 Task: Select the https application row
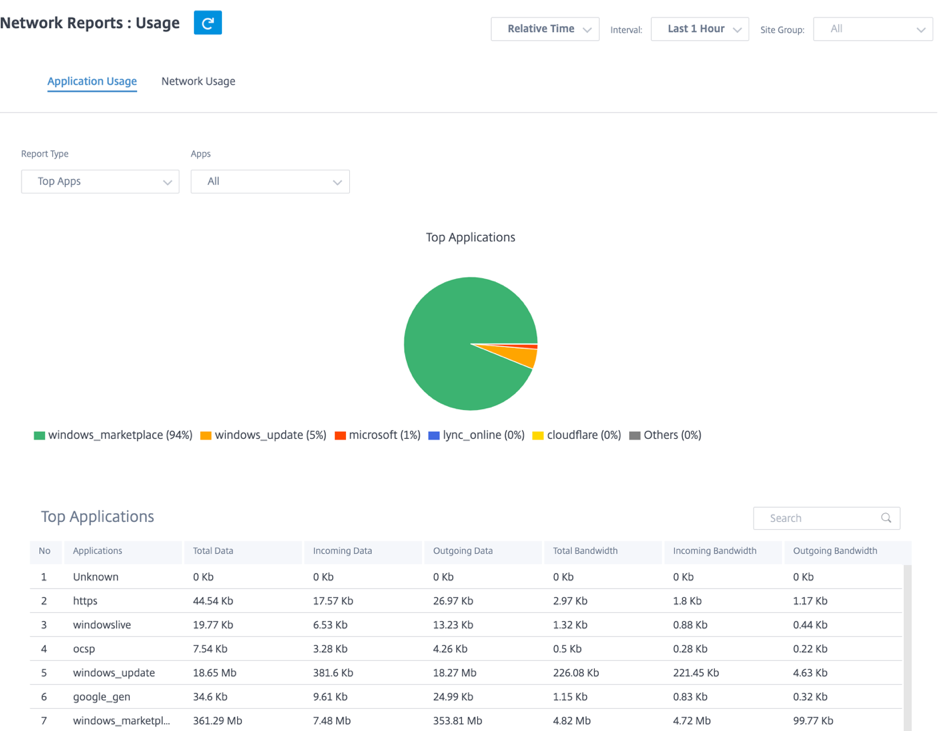[466, 601]
